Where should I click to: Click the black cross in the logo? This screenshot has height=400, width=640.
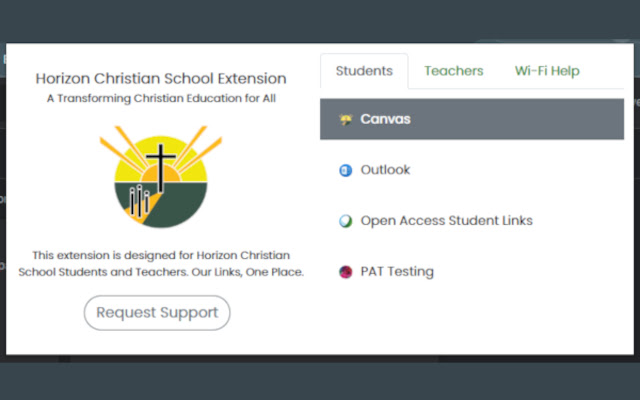(x=160, y=165)
